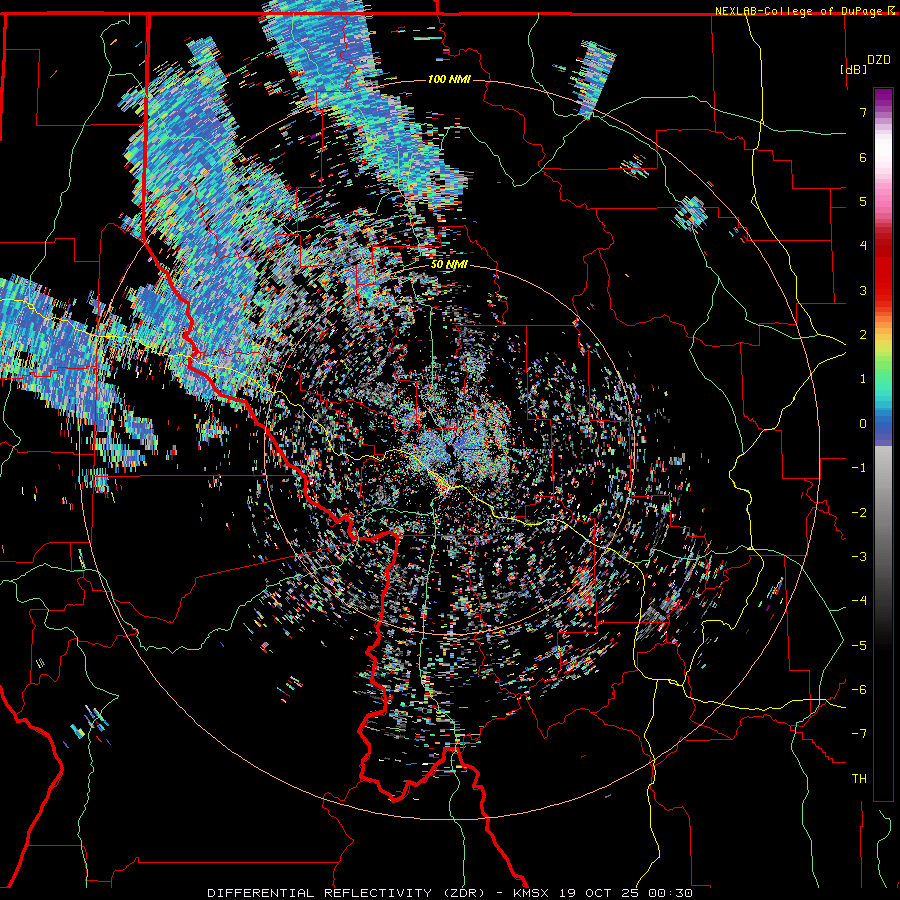Click the 3 value on color scale
Screen dimensions: 900x900
click(x=863, y=290)
